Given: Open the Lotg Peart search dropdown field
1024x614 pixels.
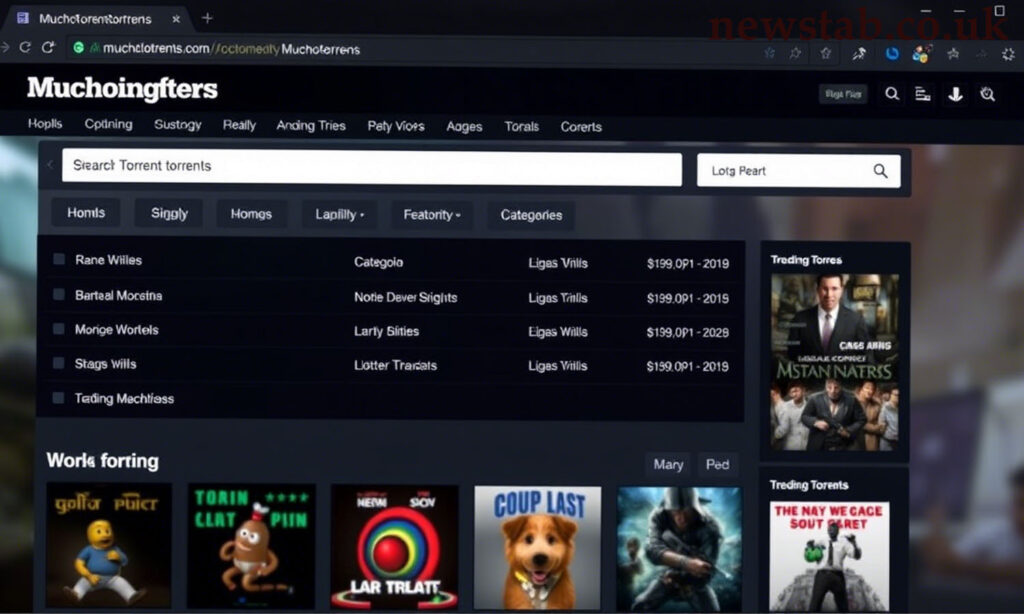Looking at the screenshot, I should (780, 171).
